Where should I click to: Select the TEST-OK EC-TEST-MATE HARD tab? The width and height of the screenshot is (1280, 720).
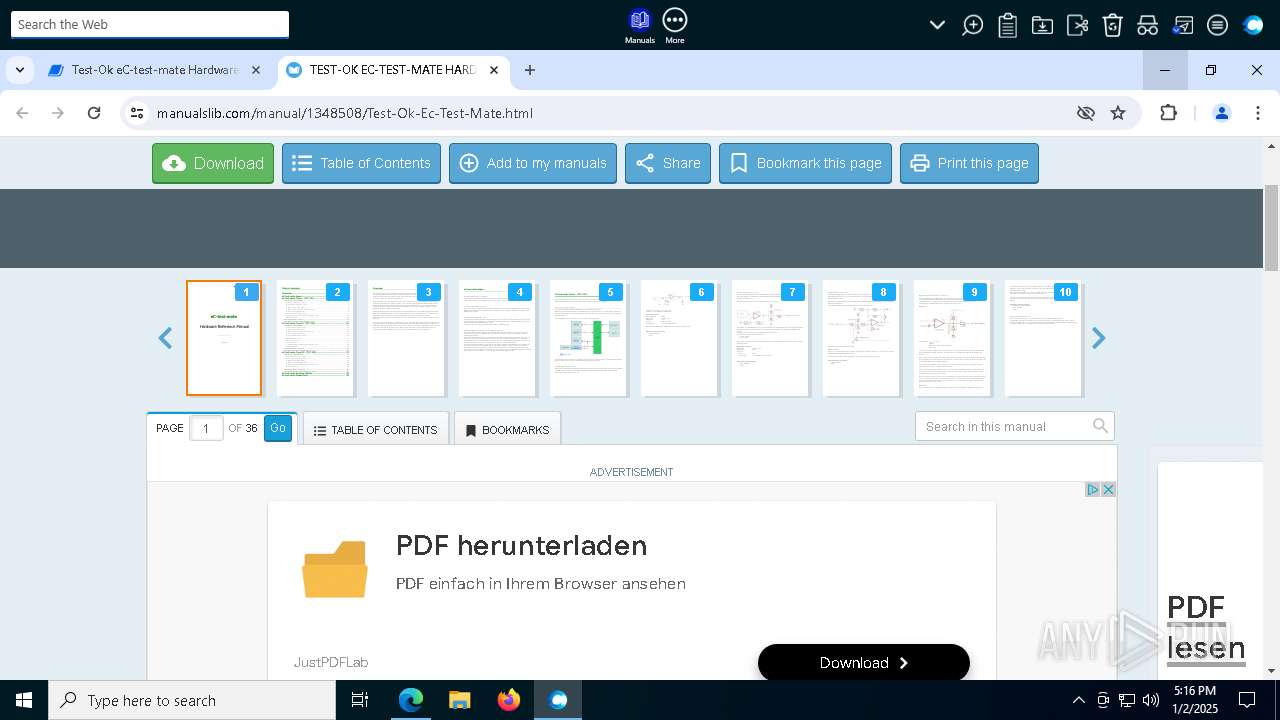tap(392, 70)
